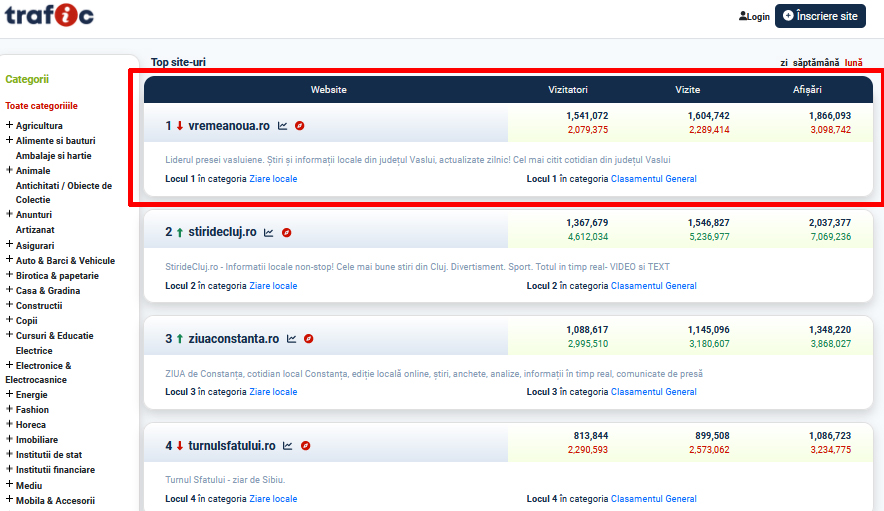884x511 pixels.
Task: Expand the Animale category
Action: (9, 170)
